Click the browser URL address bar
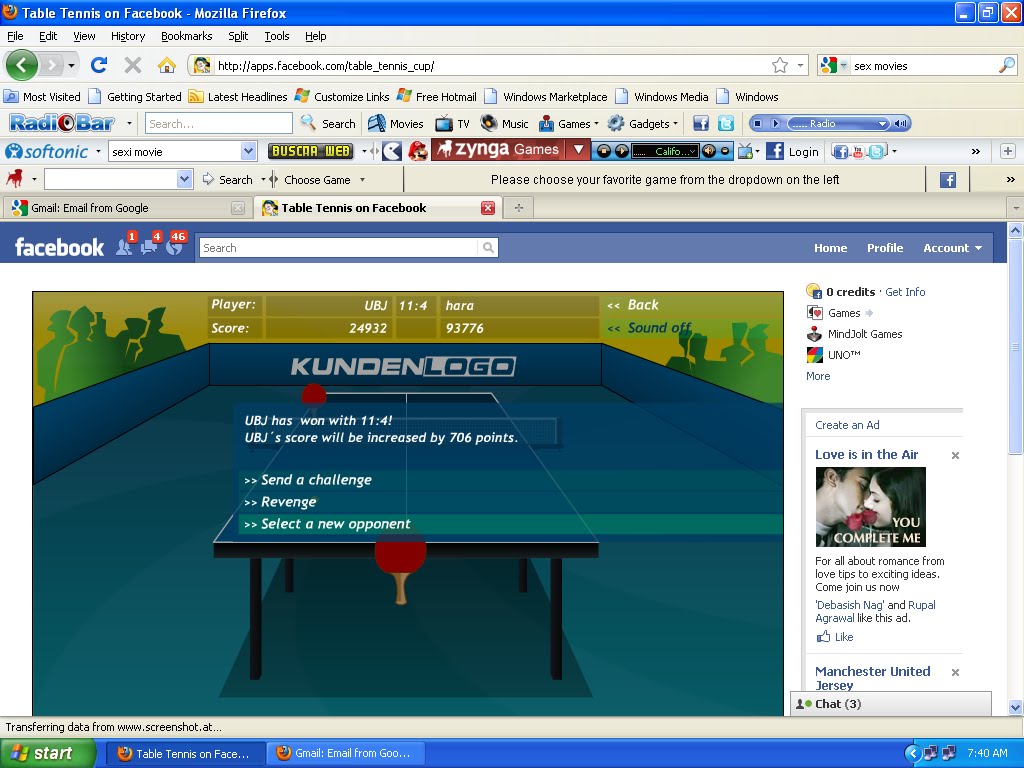The height and width of the screenshot is (768, 1024). click(492, 65)
